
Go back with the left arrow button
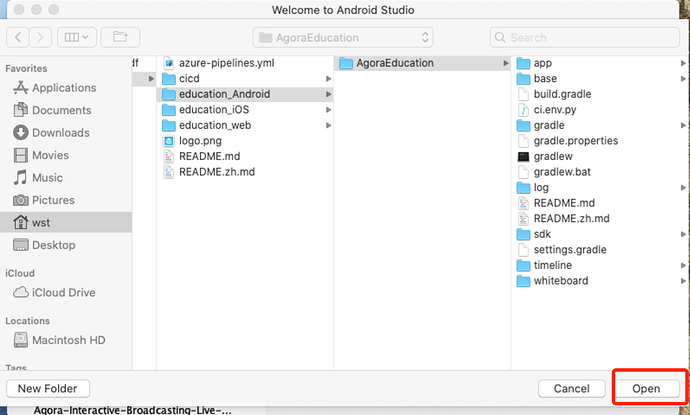(18, 37)
